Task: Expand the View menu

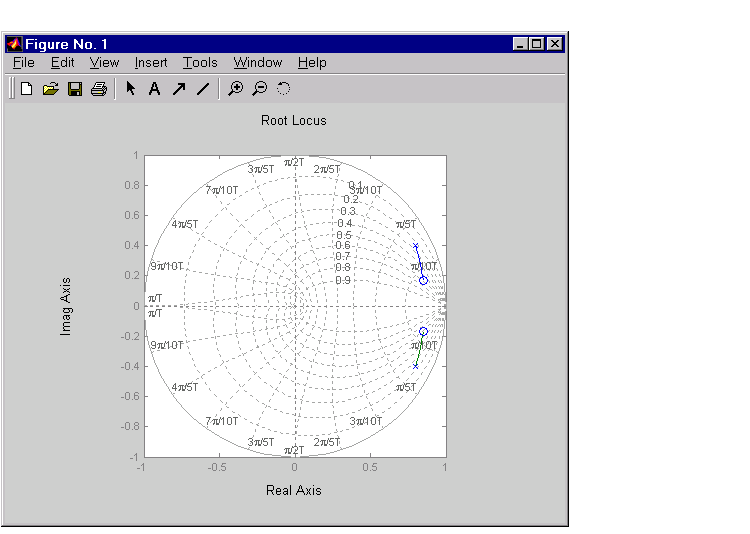Action: click(104, 62)
